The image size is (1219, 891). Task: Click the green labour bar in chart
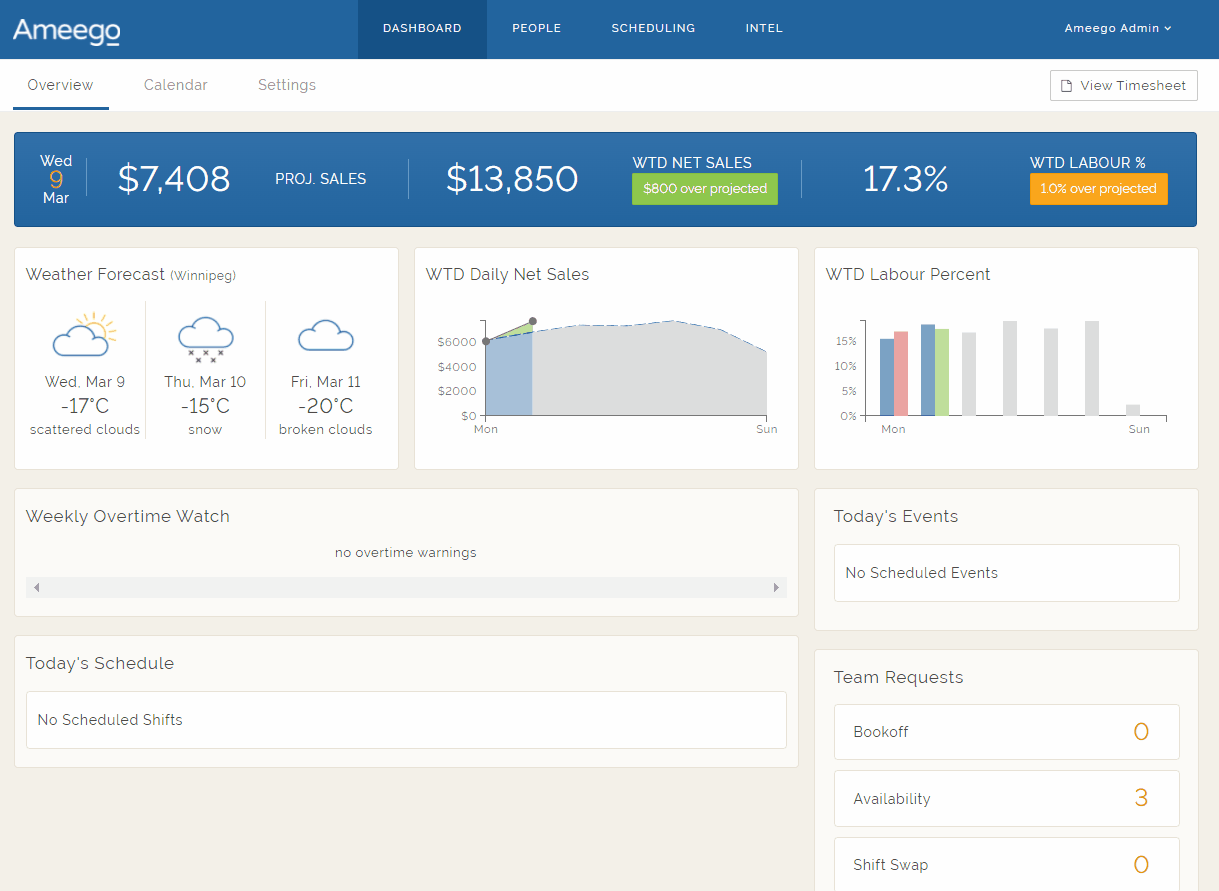[942, 371]
